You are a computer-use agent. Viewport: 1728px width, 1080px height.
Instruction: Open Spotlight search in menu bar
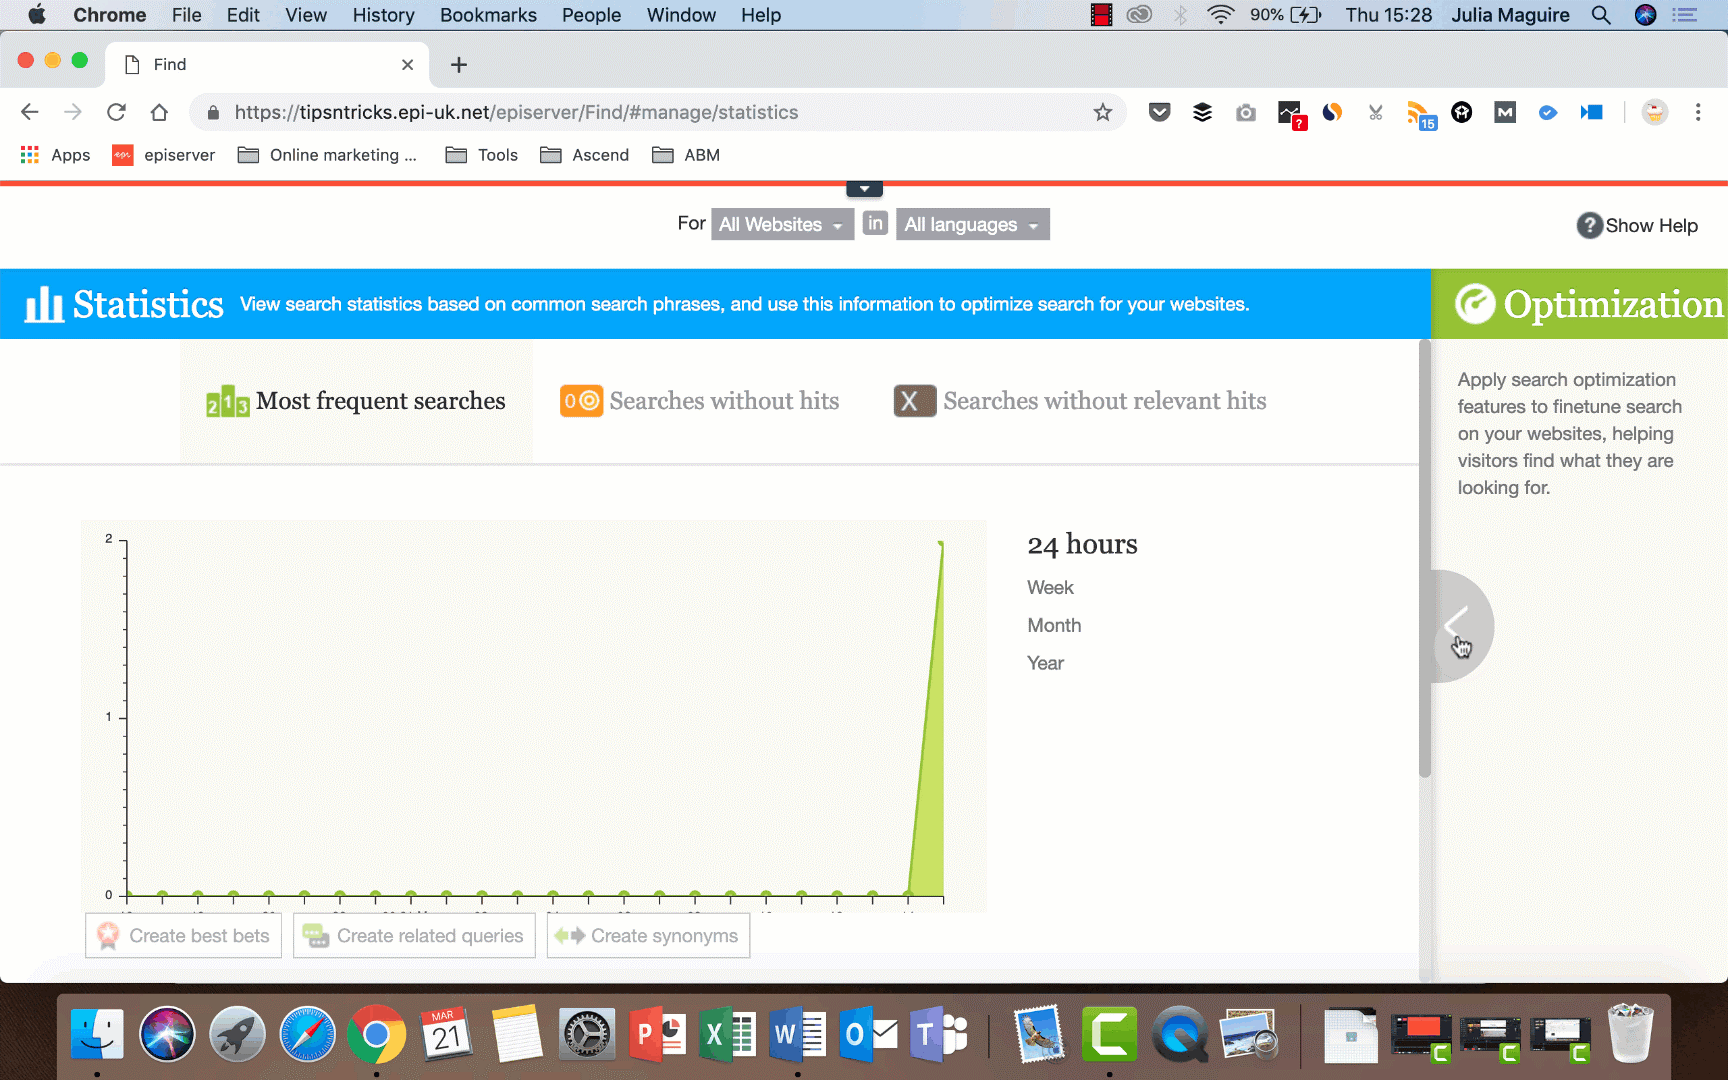pos(1601,15)
